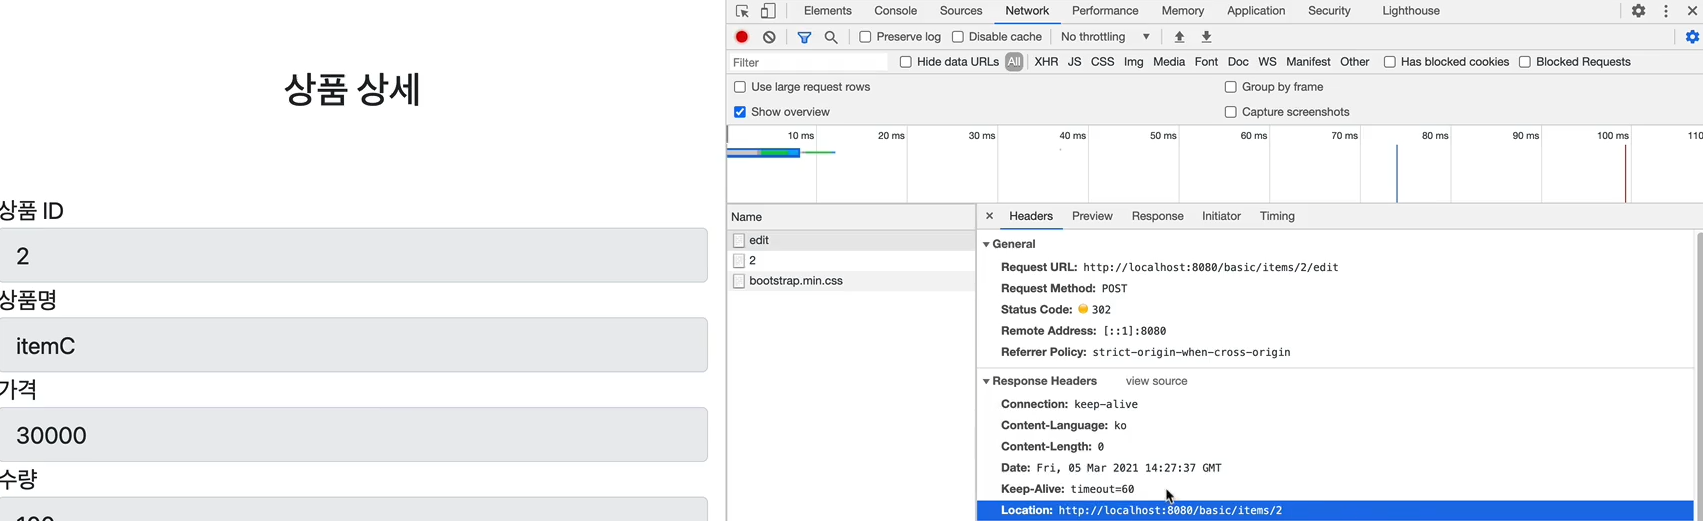Open the Application panel

tap(1256, 11)
